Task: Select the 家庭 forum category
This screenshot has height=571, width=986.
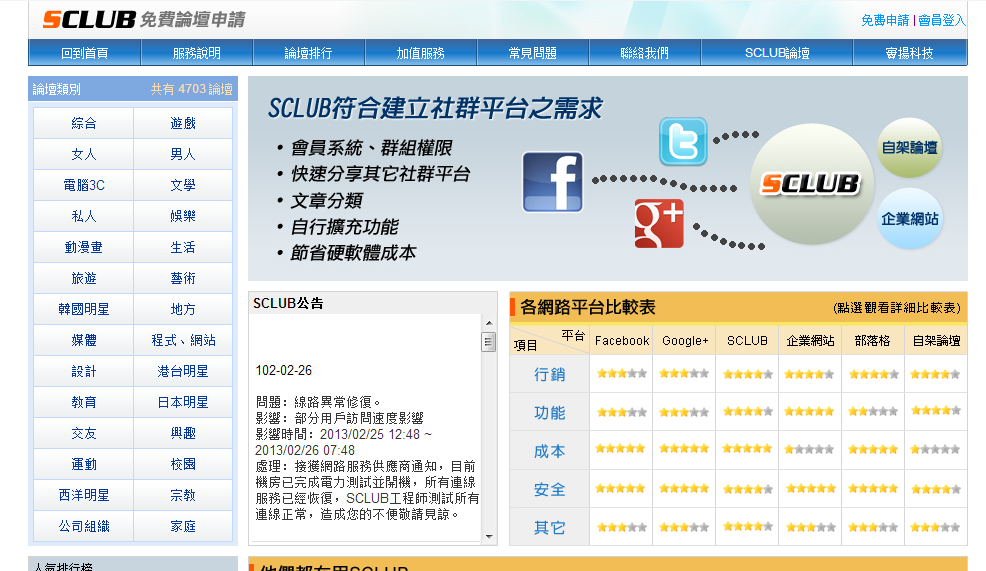Action: [183, 526]
